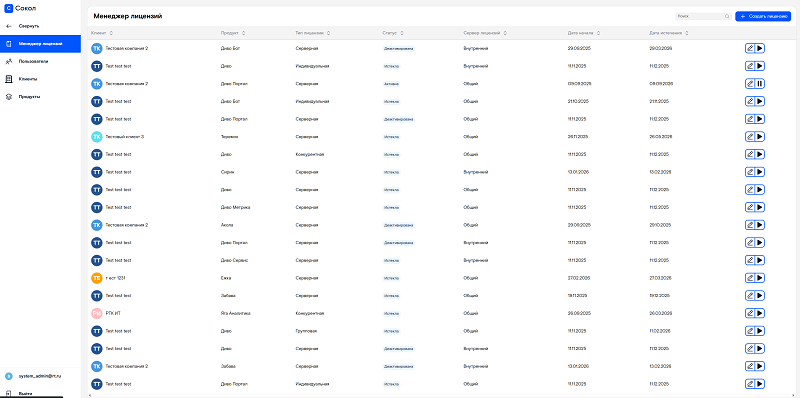Edit the Яга Аналитика license of РТК ИТ

point(749,313)
